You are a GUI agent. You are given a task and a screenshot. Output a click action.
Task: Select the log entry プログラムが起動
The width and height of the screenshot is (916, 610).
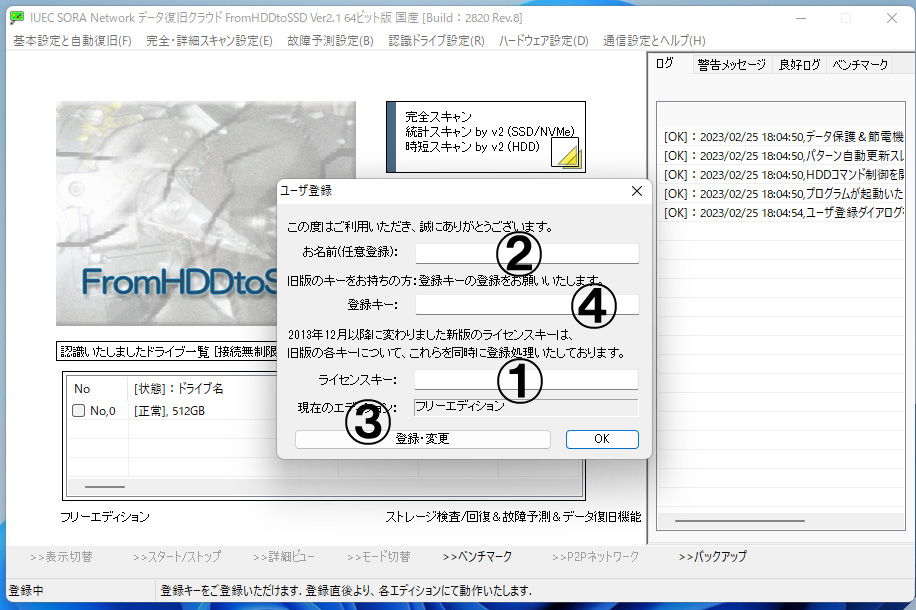point(783,193)
